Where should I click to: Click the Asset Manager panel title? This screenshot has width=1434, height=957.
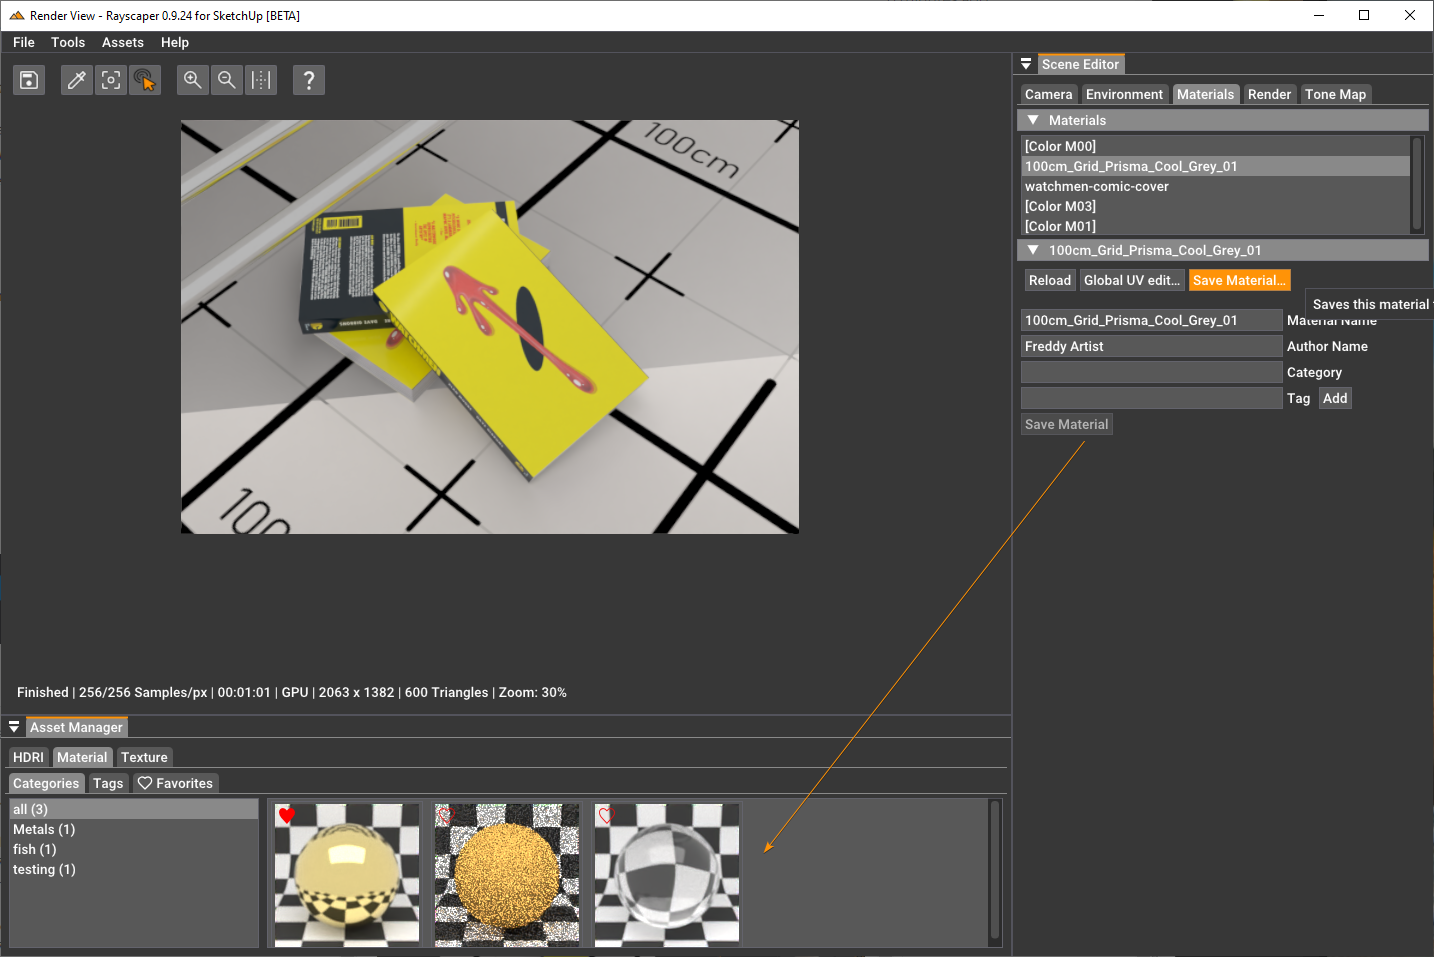pos(76,727)
